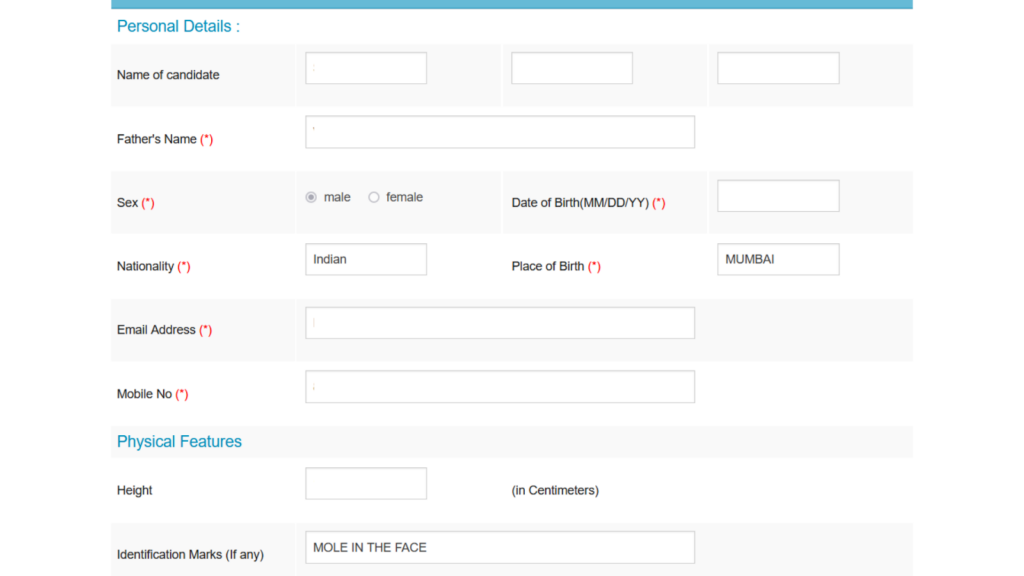
Task: Click the Mobile No label text
Action: click(x=144, y=394)
